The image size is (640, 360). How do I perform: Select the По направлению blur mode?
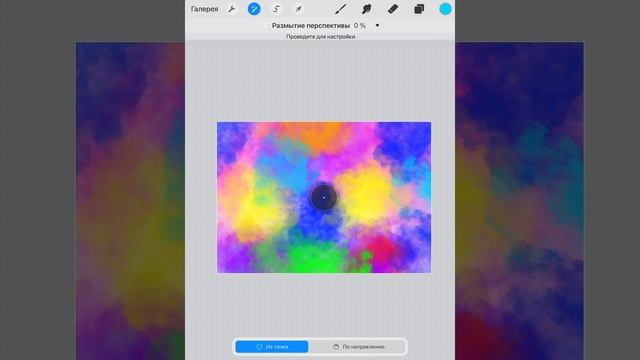click(359, 347)
